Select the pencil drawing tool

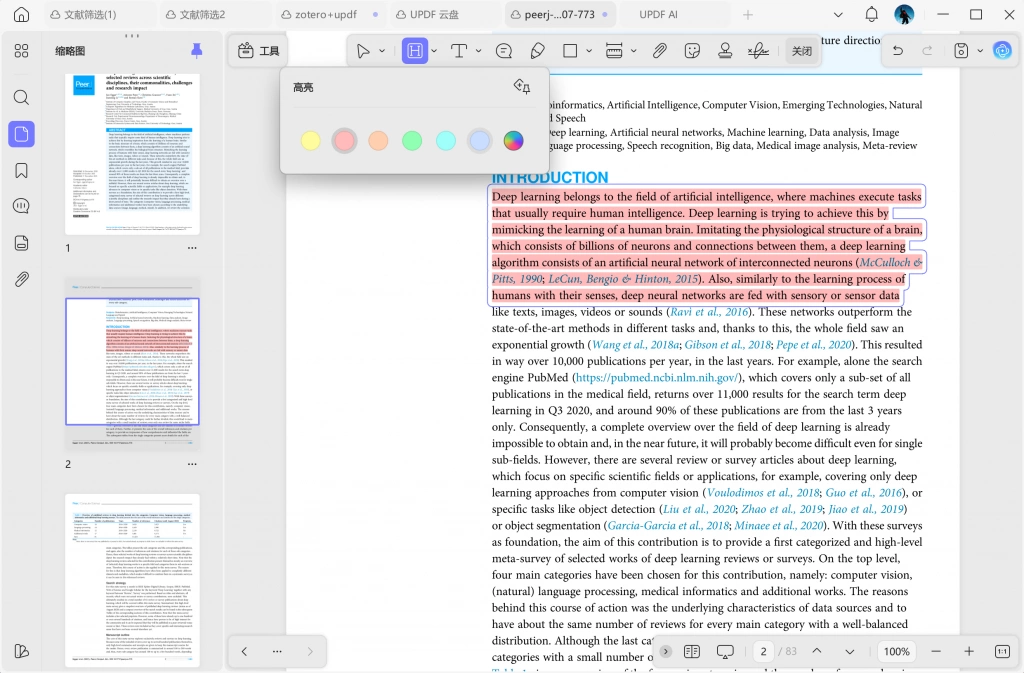[537, 51]
